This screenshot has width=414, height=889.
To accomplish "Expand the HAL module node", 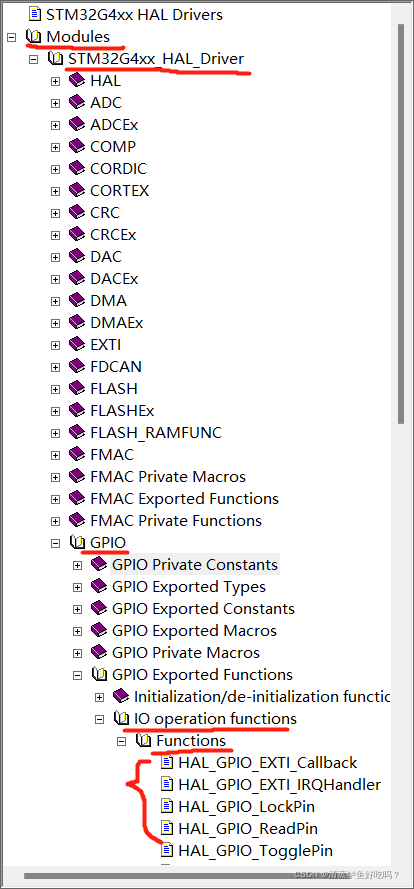I will [55, 81].
